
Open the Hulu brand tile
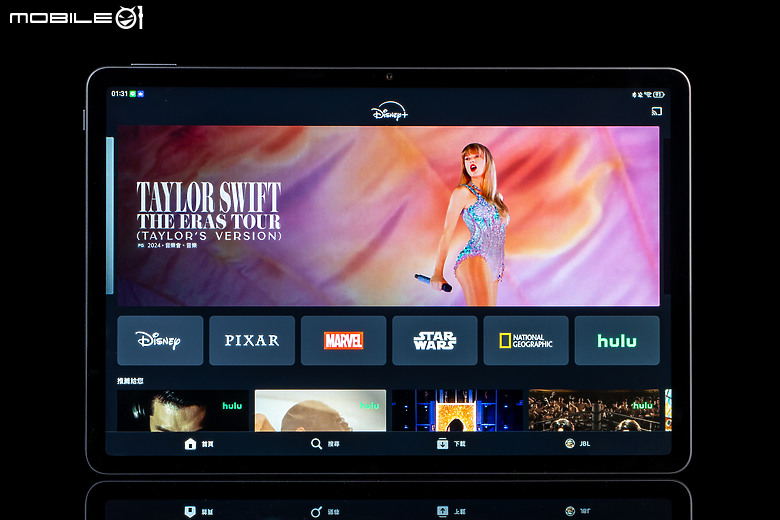point(617,340)
